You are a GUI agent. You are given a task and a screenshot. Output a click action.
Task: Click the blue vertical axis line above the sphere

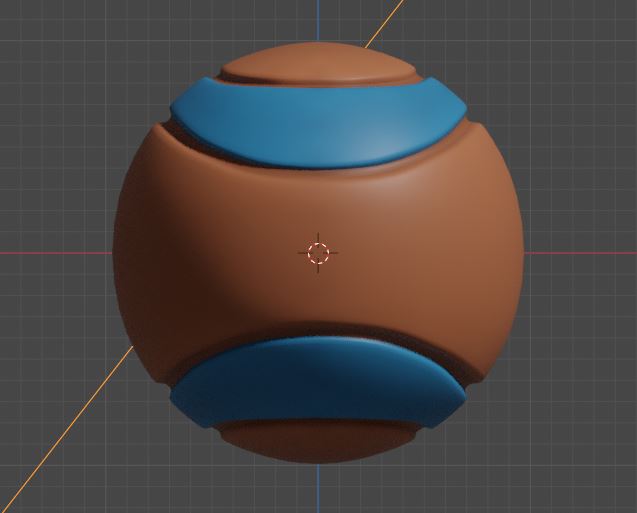[319, 22]
